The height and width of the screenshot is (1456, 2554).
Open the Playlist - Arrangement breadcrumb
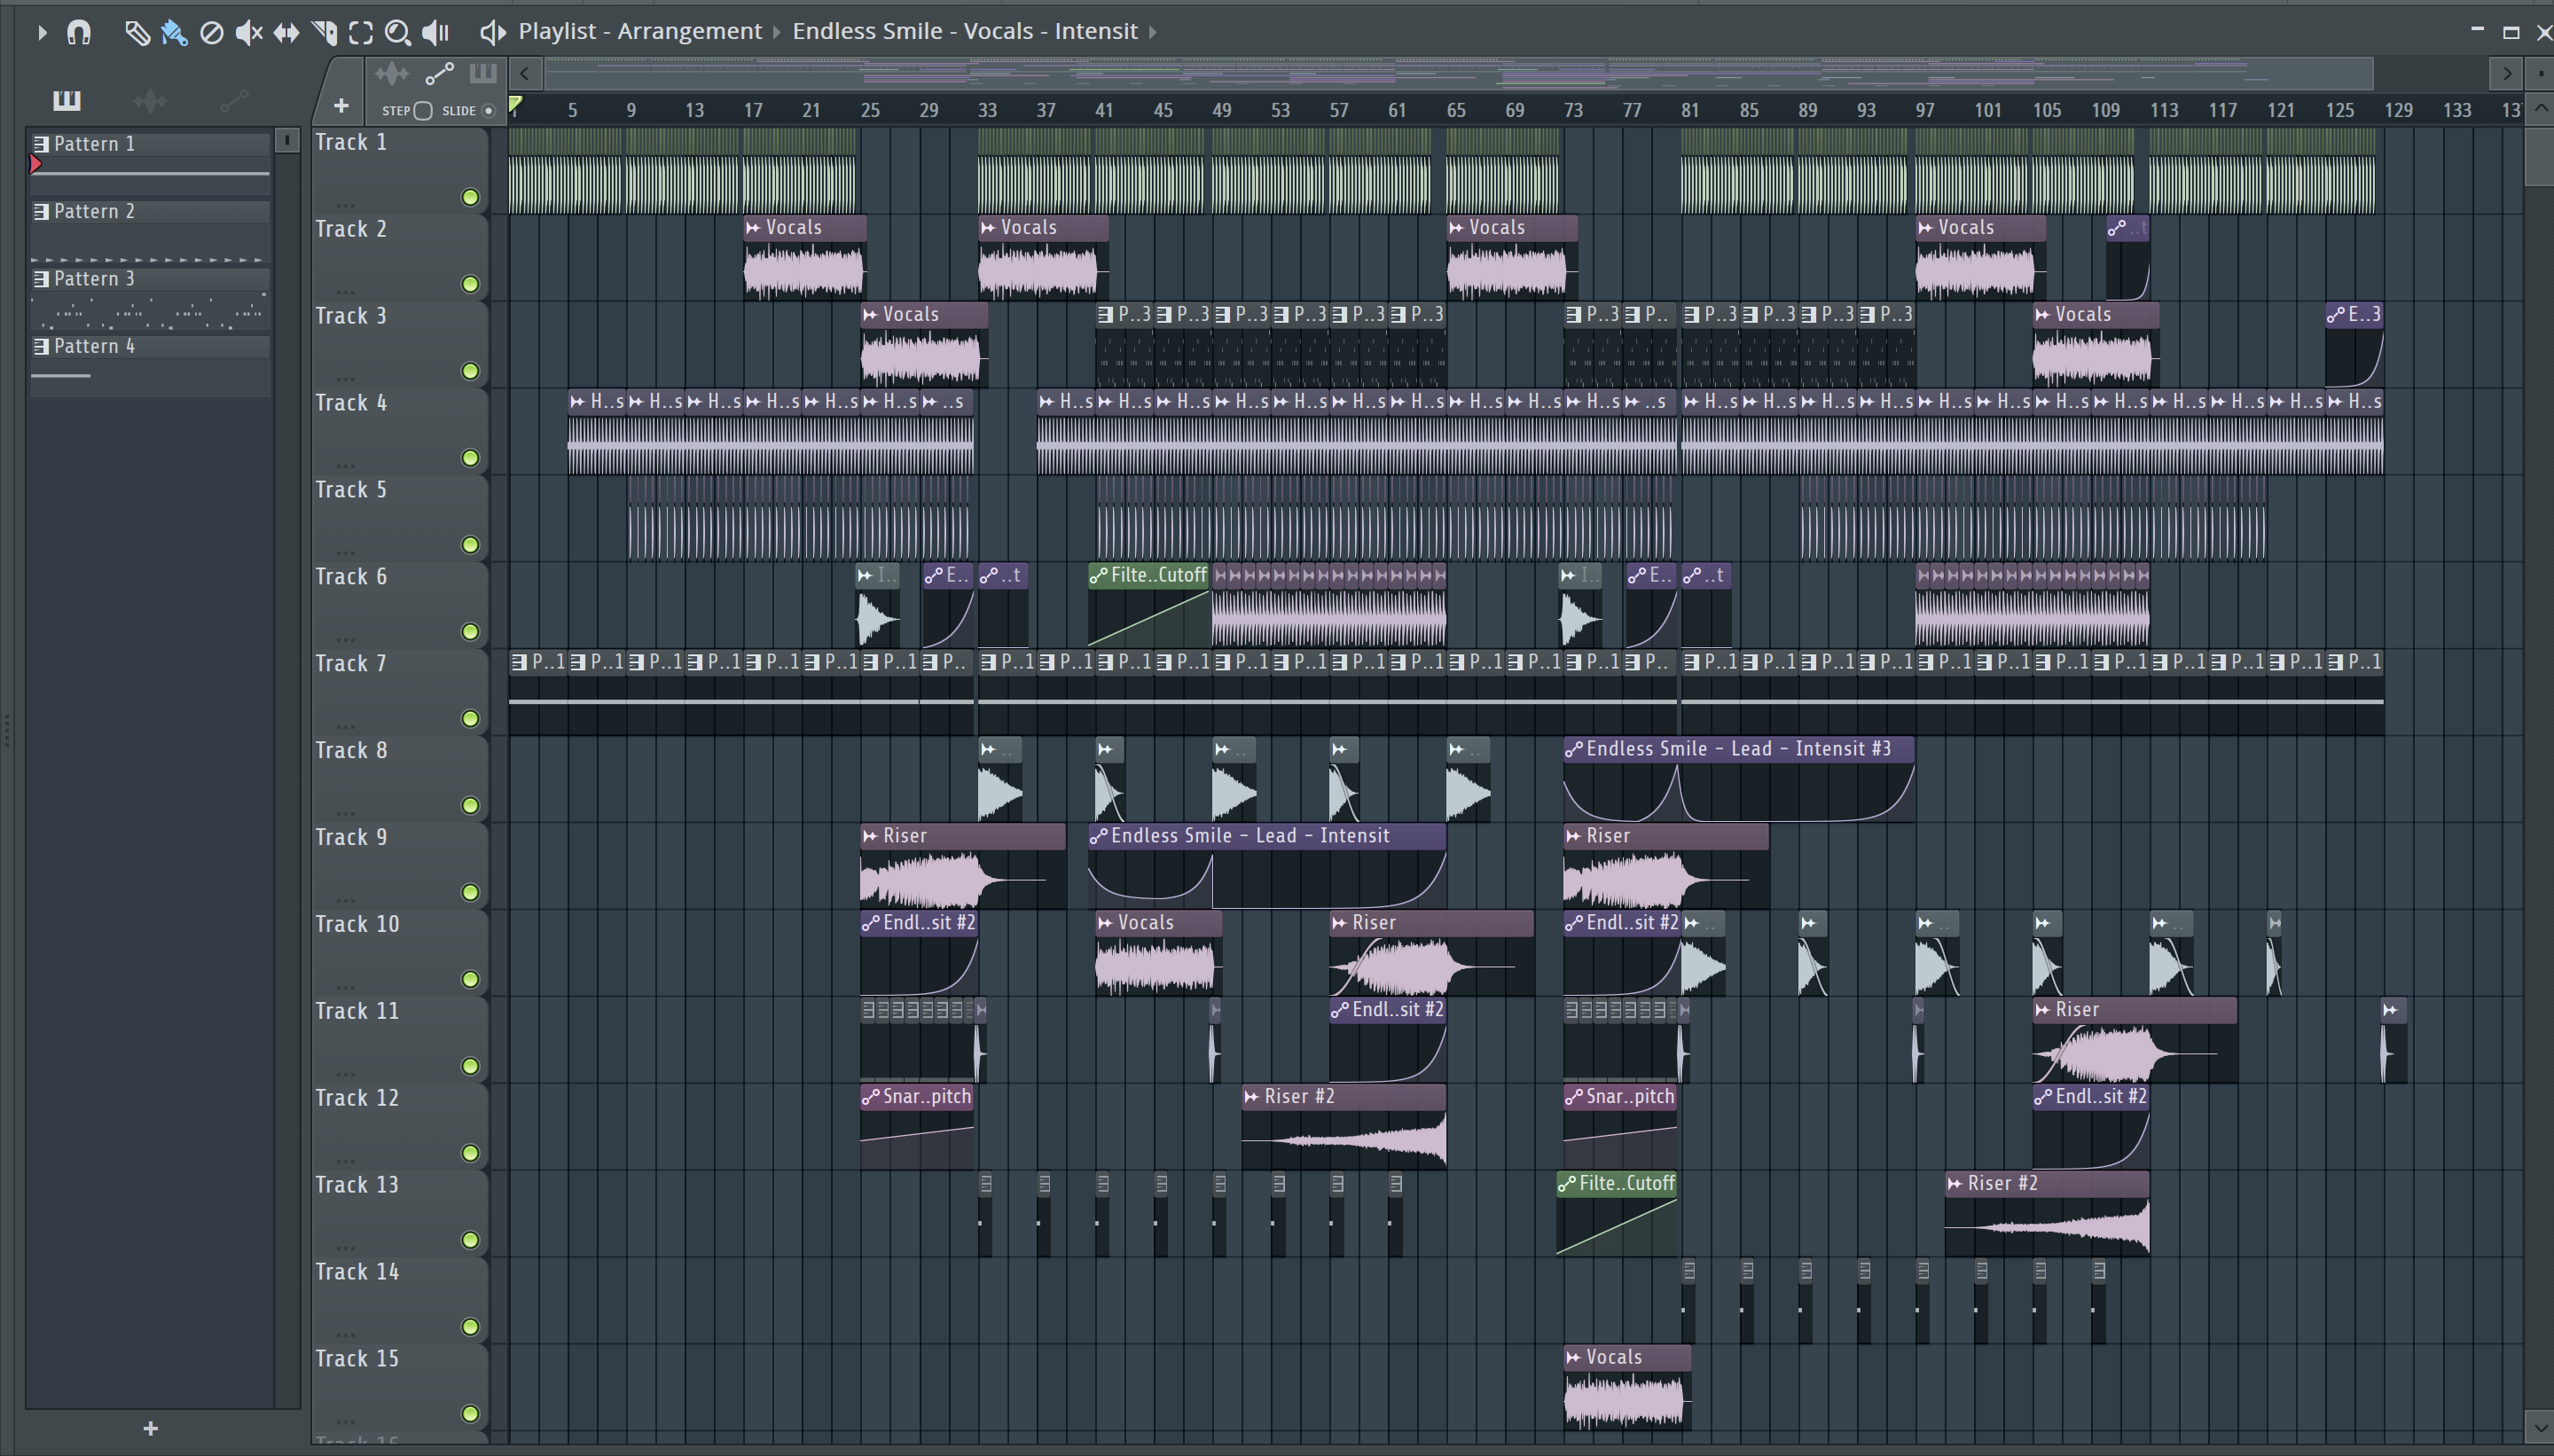pos(640,32)
